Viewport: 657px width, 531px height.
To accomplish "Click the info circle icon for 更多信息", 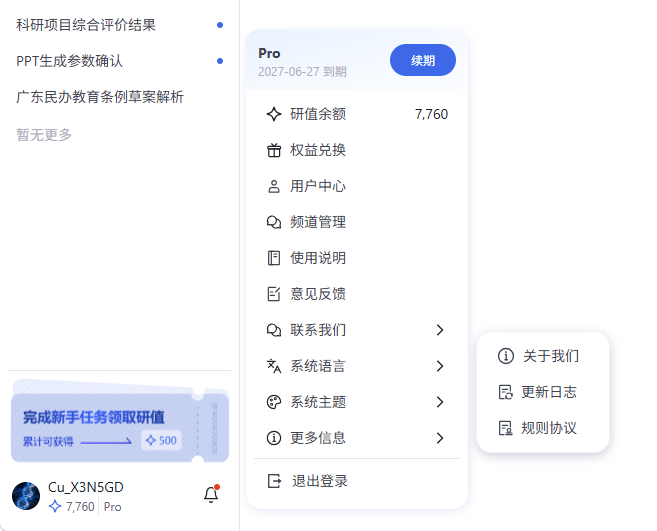I will click(274, 438).
